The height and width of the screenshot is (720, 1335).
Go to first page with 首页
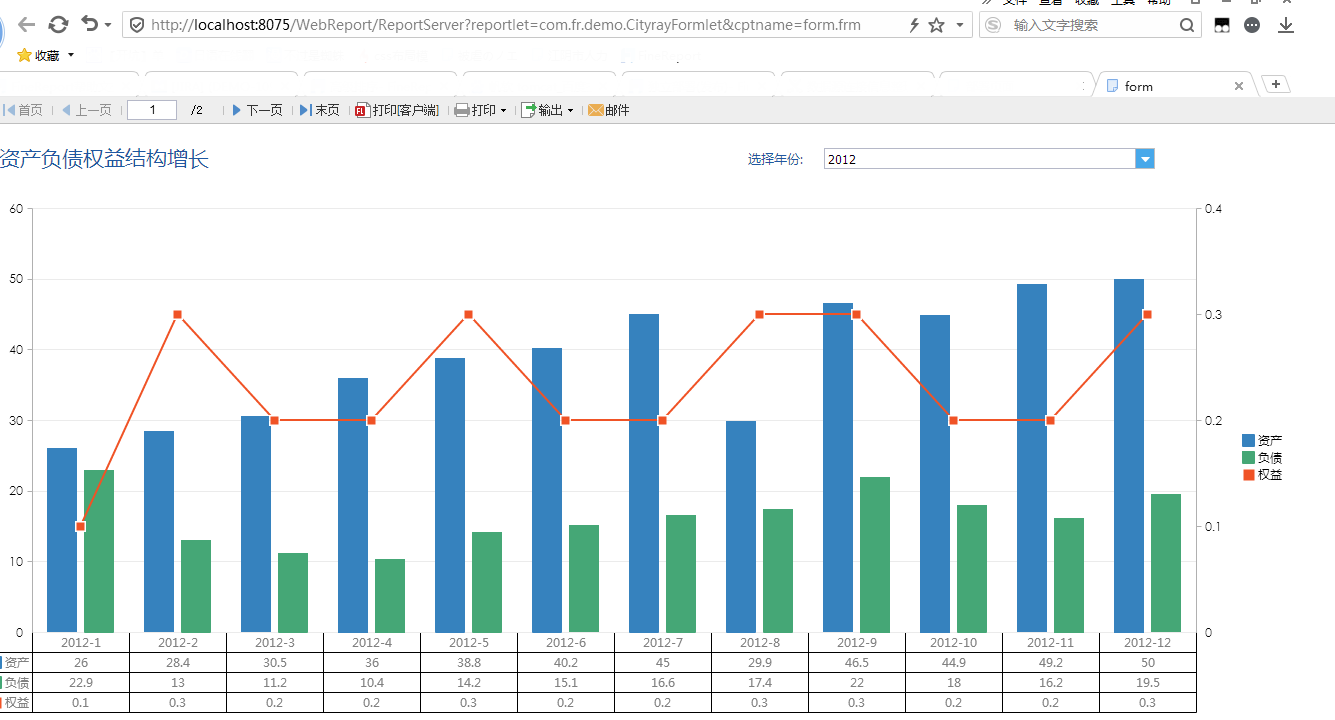pos(24,110)
